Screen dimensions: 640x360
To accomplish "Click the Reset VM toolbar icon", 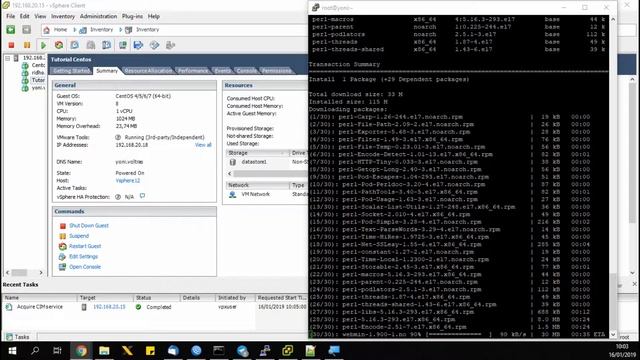I will [x=59, y=45].
